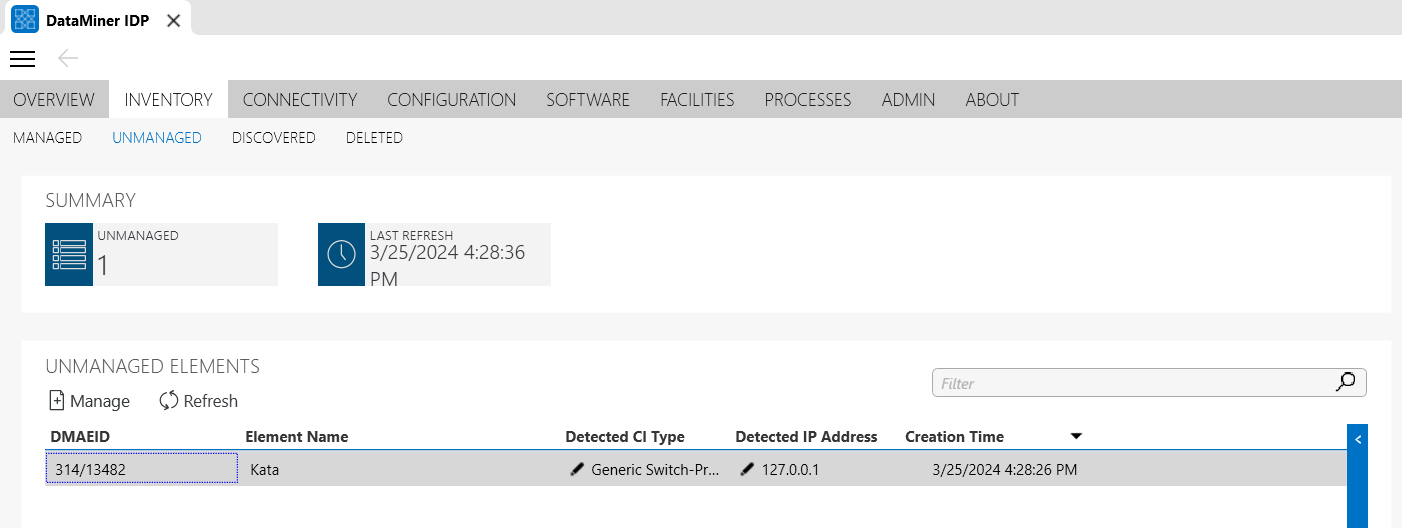Viewport: 1402px width, 528px height.
Task: Expand the blue side panel chevron
Action: pos(1358,438)
